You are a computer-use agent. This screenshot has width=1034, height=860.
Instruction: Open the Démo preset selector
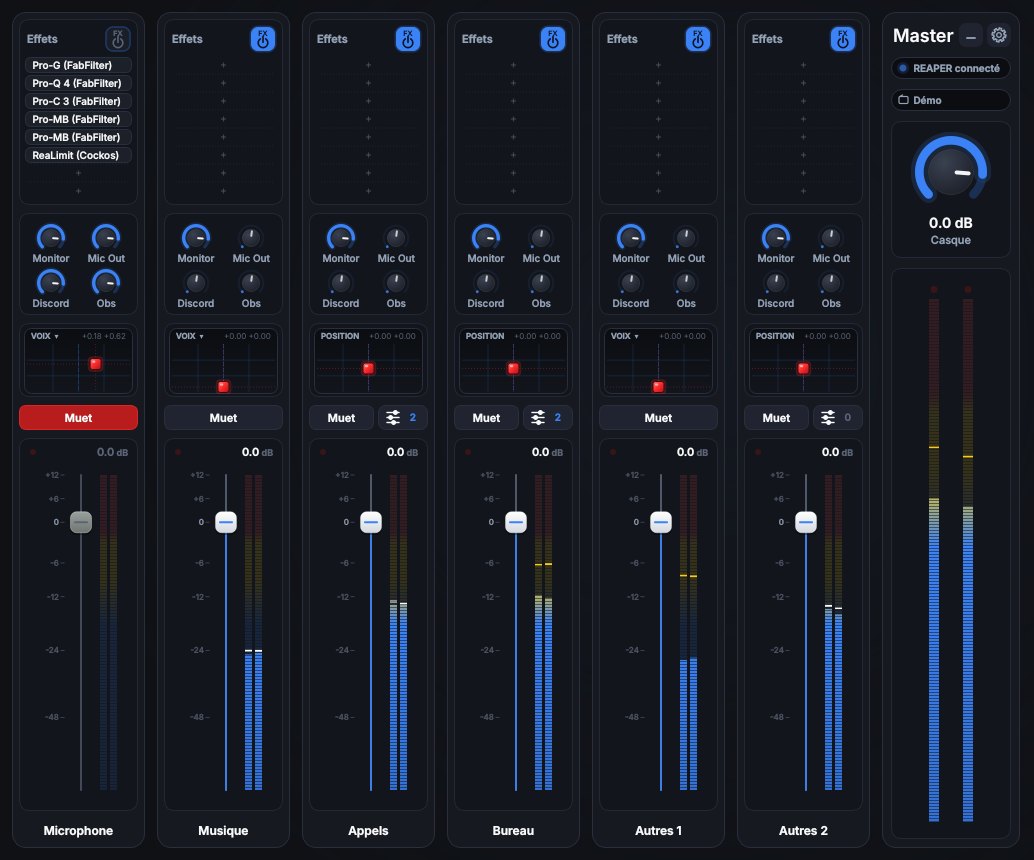pyautogui.click(x=950, y=100)
